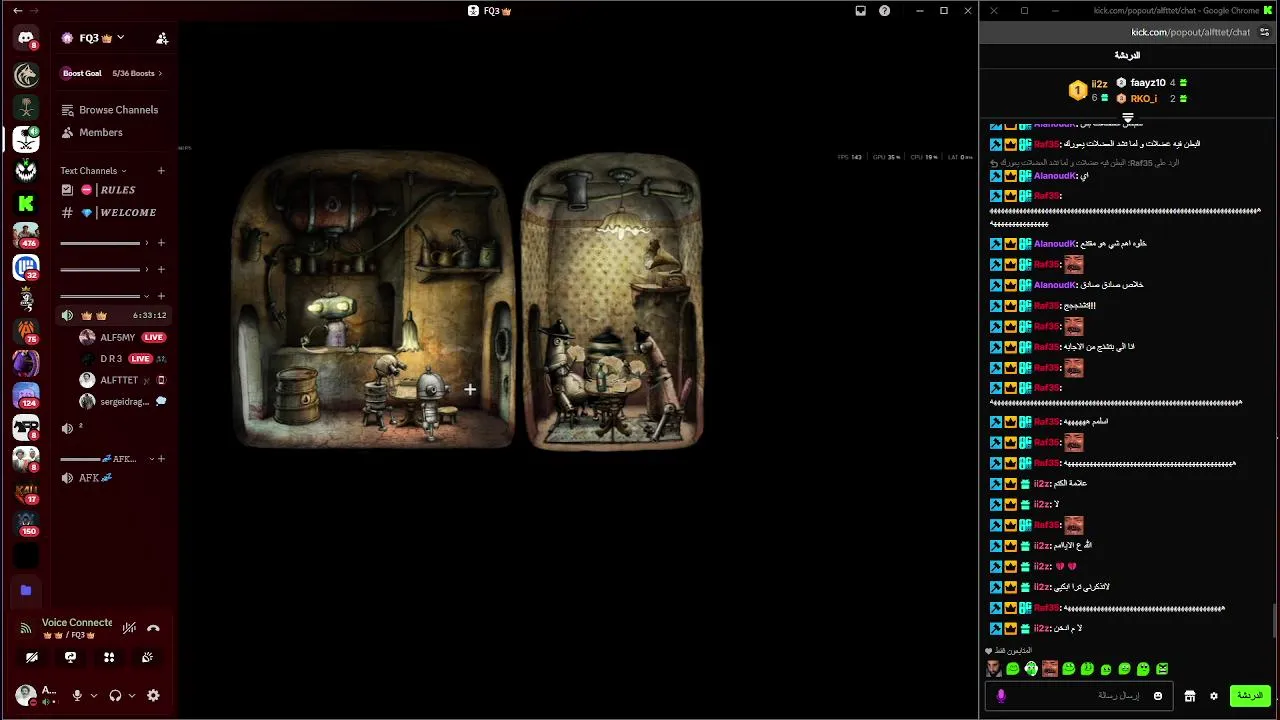Open microphone input options arrow
The height and width of the screenshot is (720, 1280).
coord(94,695)
